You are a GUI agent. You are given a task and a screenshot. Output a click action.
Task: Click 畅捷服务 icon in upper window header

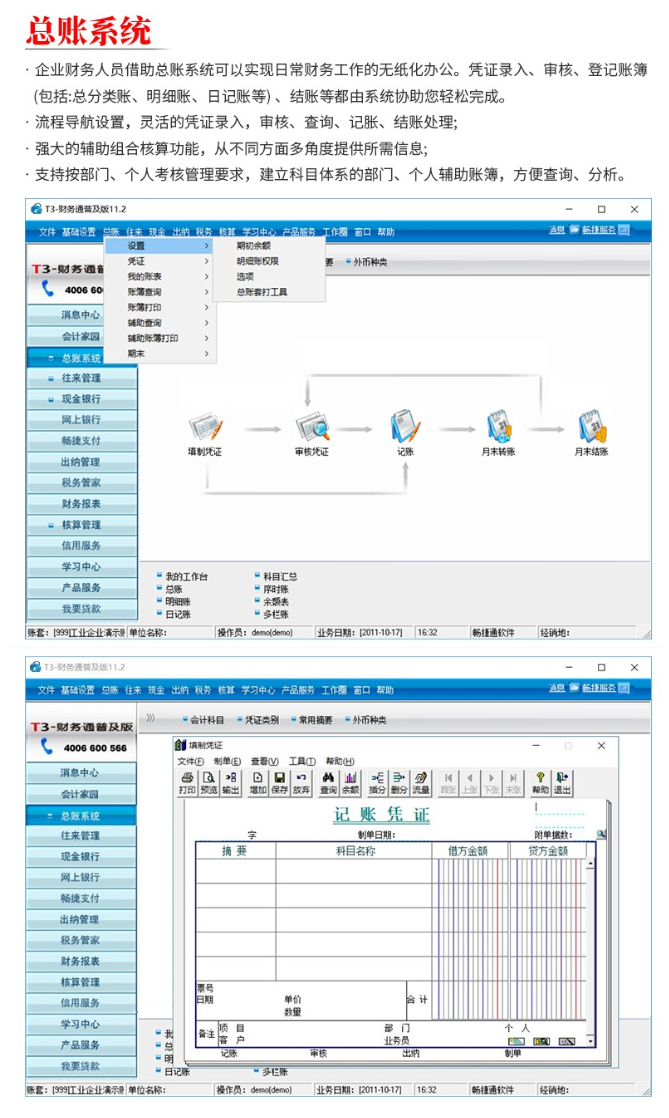624,230
